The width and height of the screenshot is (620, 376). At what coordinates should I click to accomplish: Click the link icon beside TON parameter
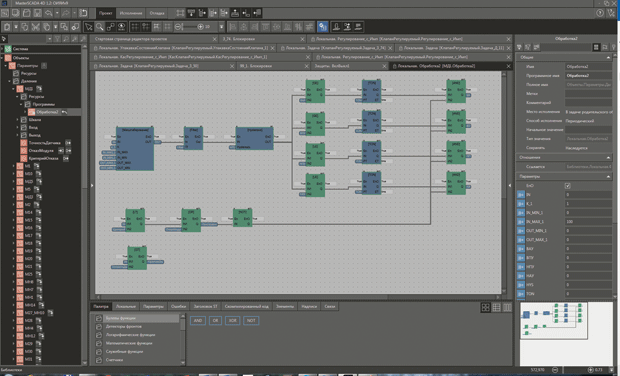pos(521,294)
